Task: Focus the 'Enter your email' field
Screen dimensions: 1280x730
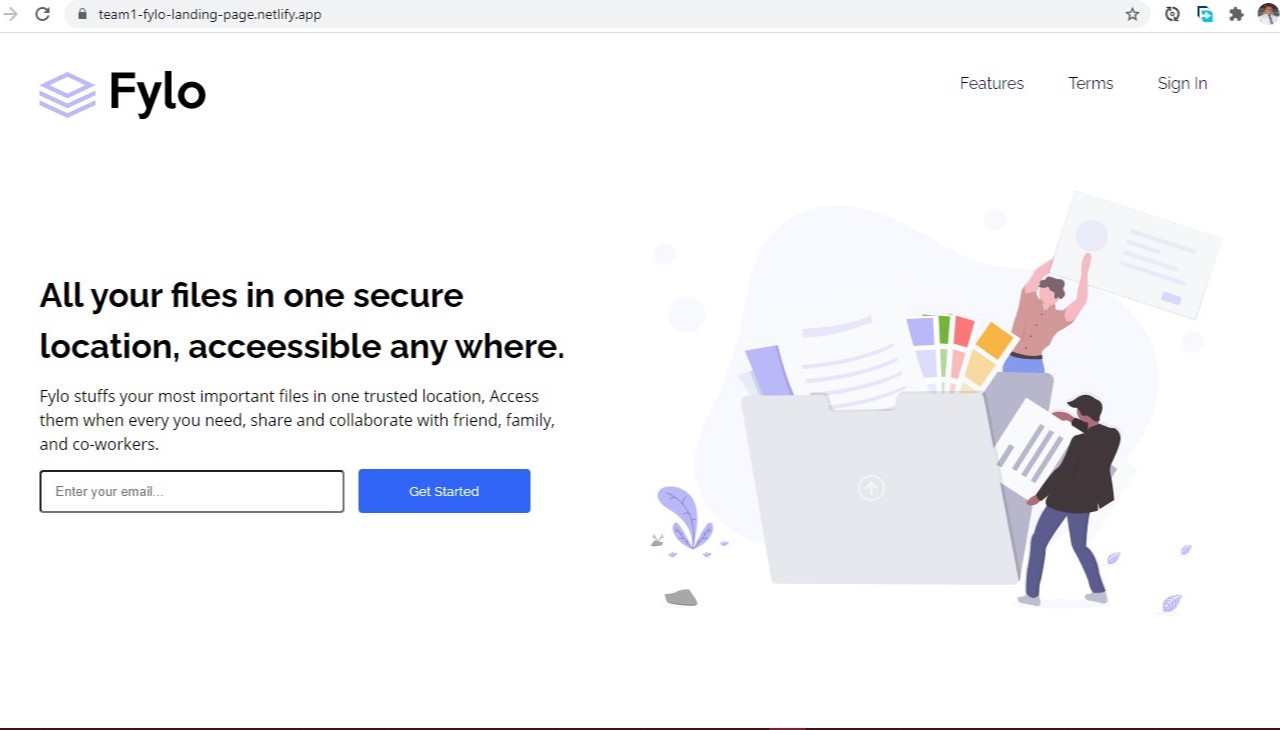Action: [192, 491]
